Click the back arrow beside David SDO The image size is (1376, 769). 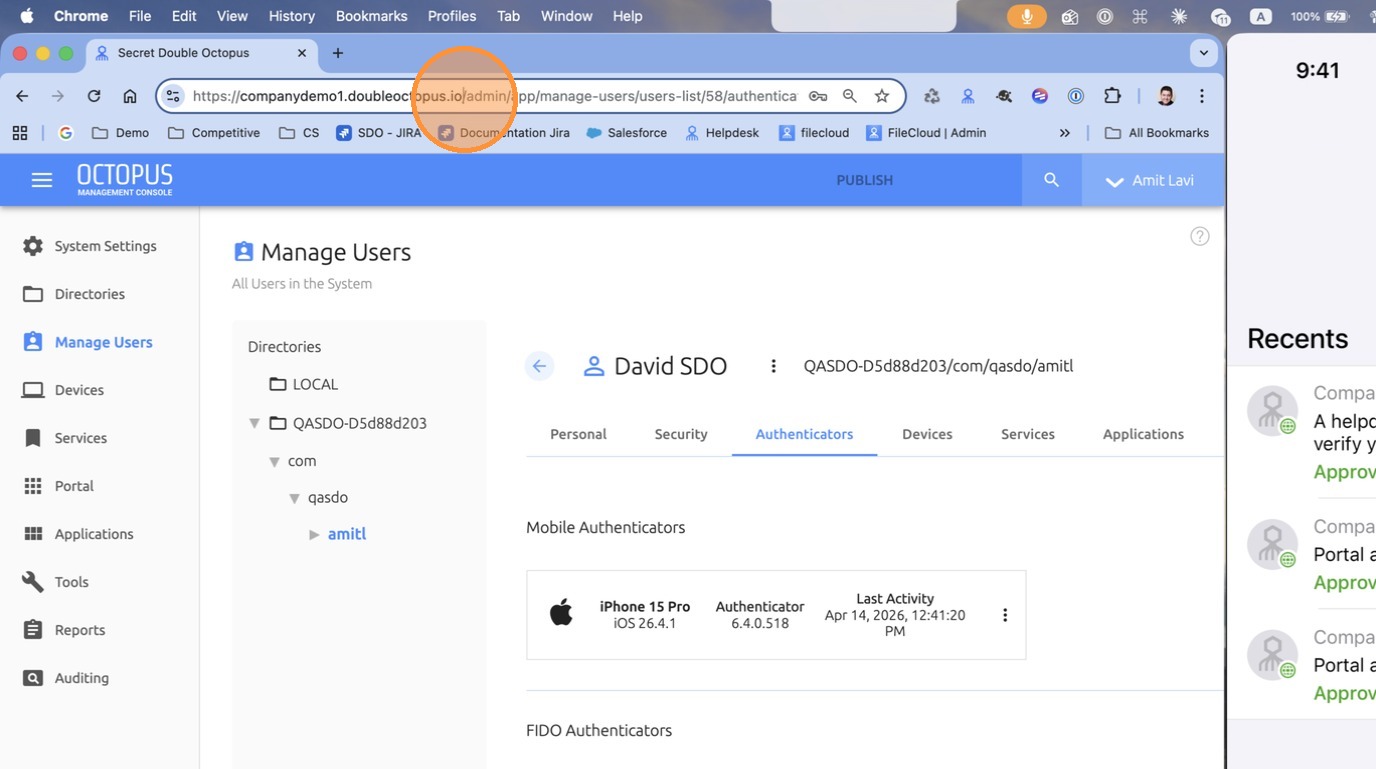pos(539,366)
